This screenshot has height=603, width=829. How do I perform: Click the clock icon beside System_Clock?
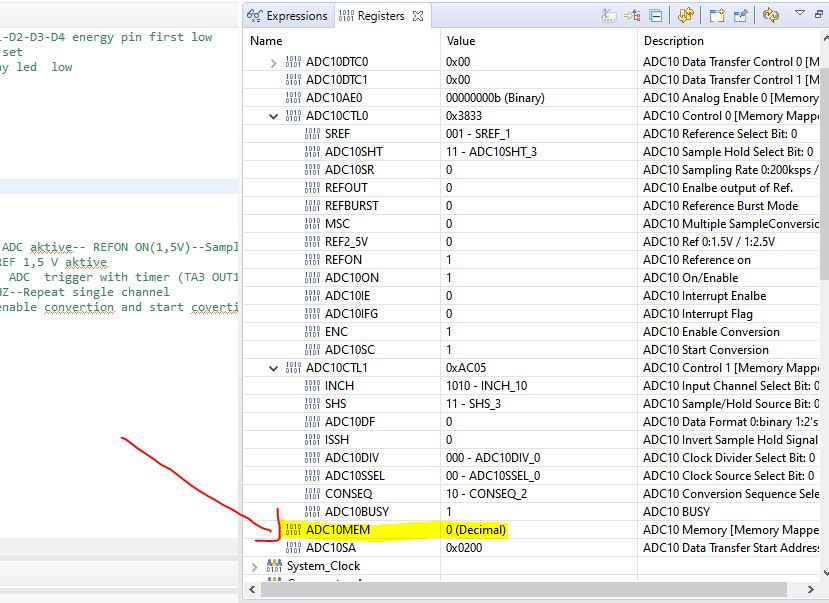[x=270, y=565]
